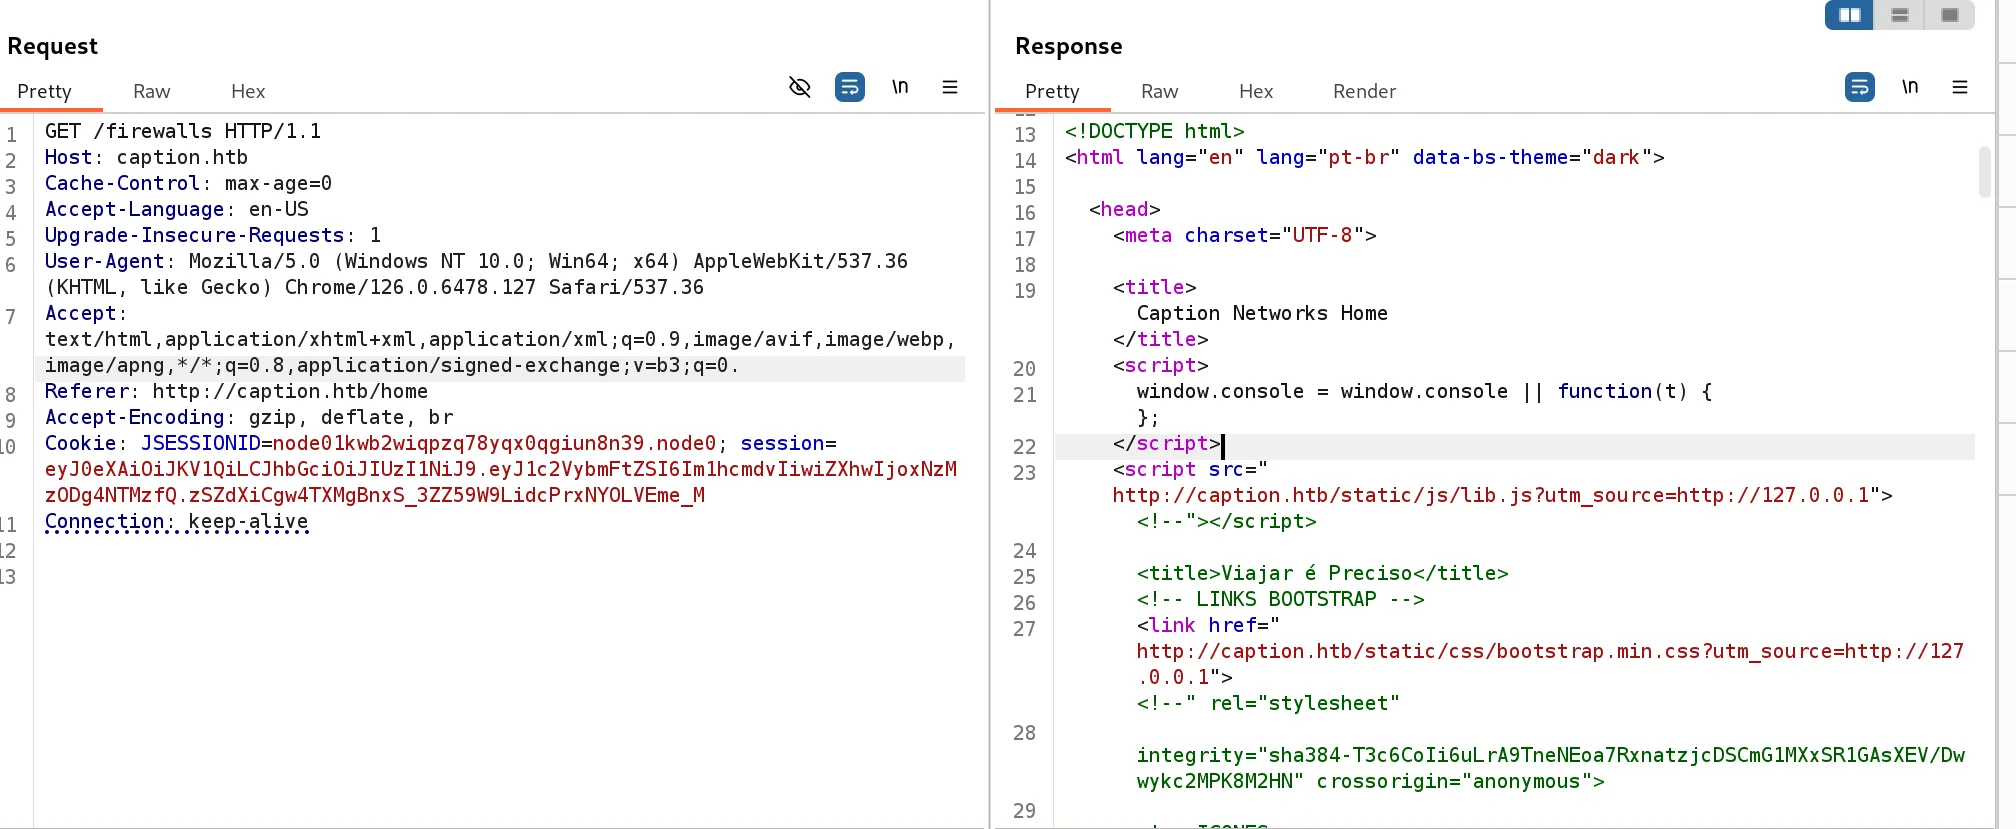Switch Response view to Raw tab

pyautogui.click(x=1160, y=91)
